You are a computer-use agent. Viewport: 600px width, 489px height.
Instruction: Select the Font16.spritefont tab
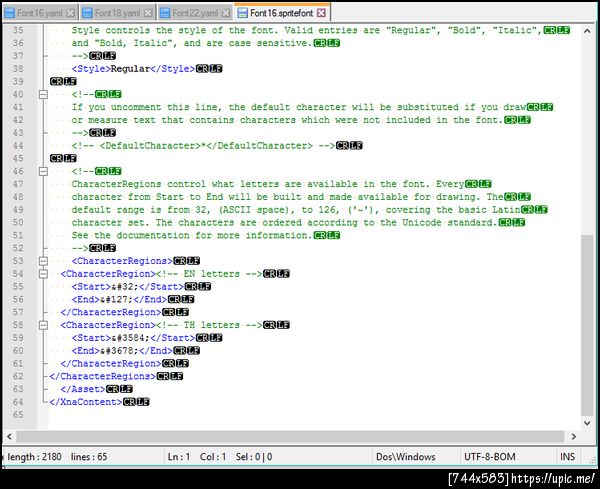pyautogui.click(x=282, y=13)
